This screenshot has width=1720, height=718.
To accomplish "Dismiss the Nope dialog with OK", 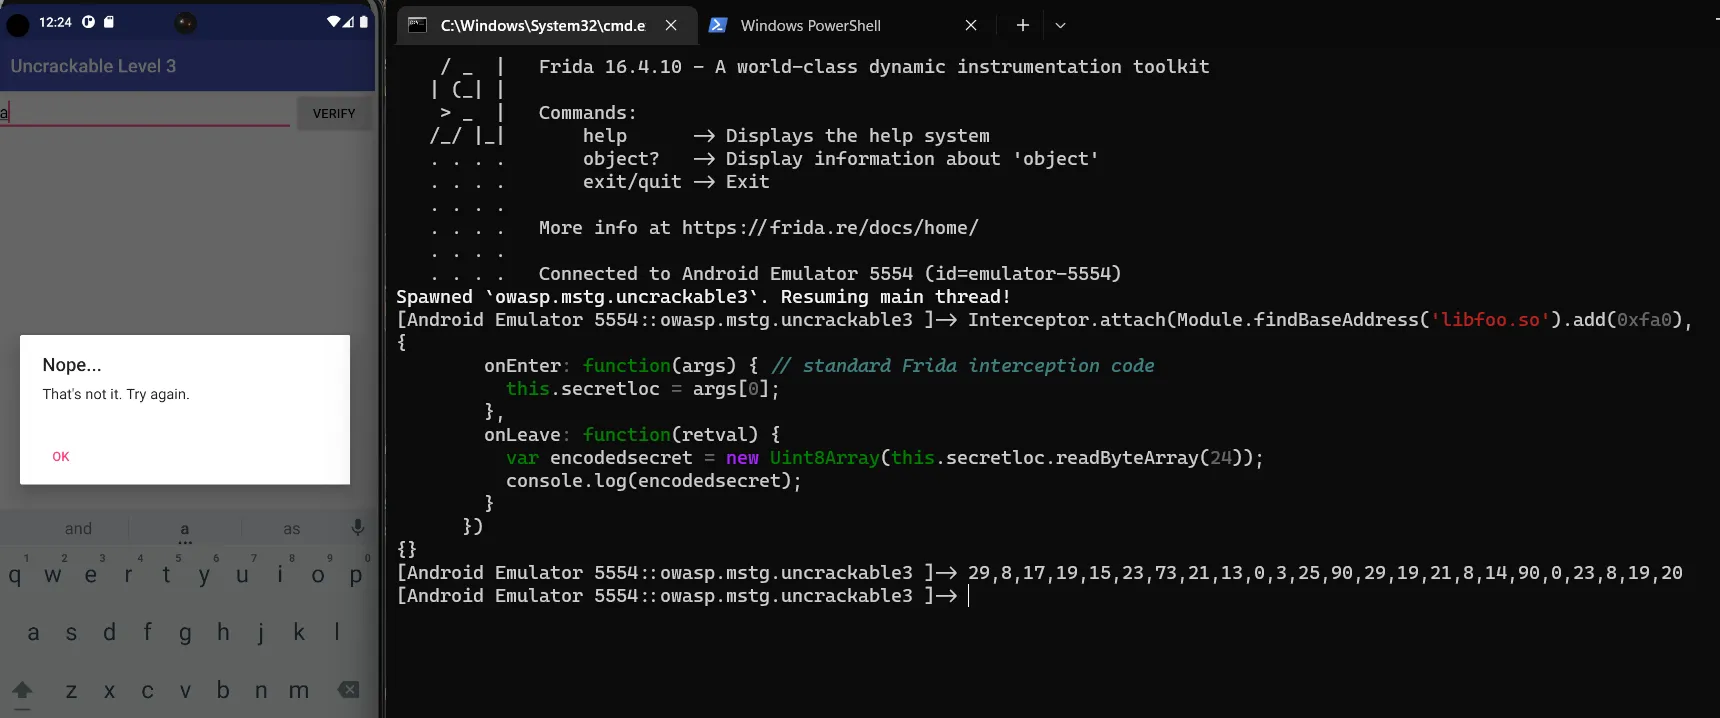I will pos(61,456).
